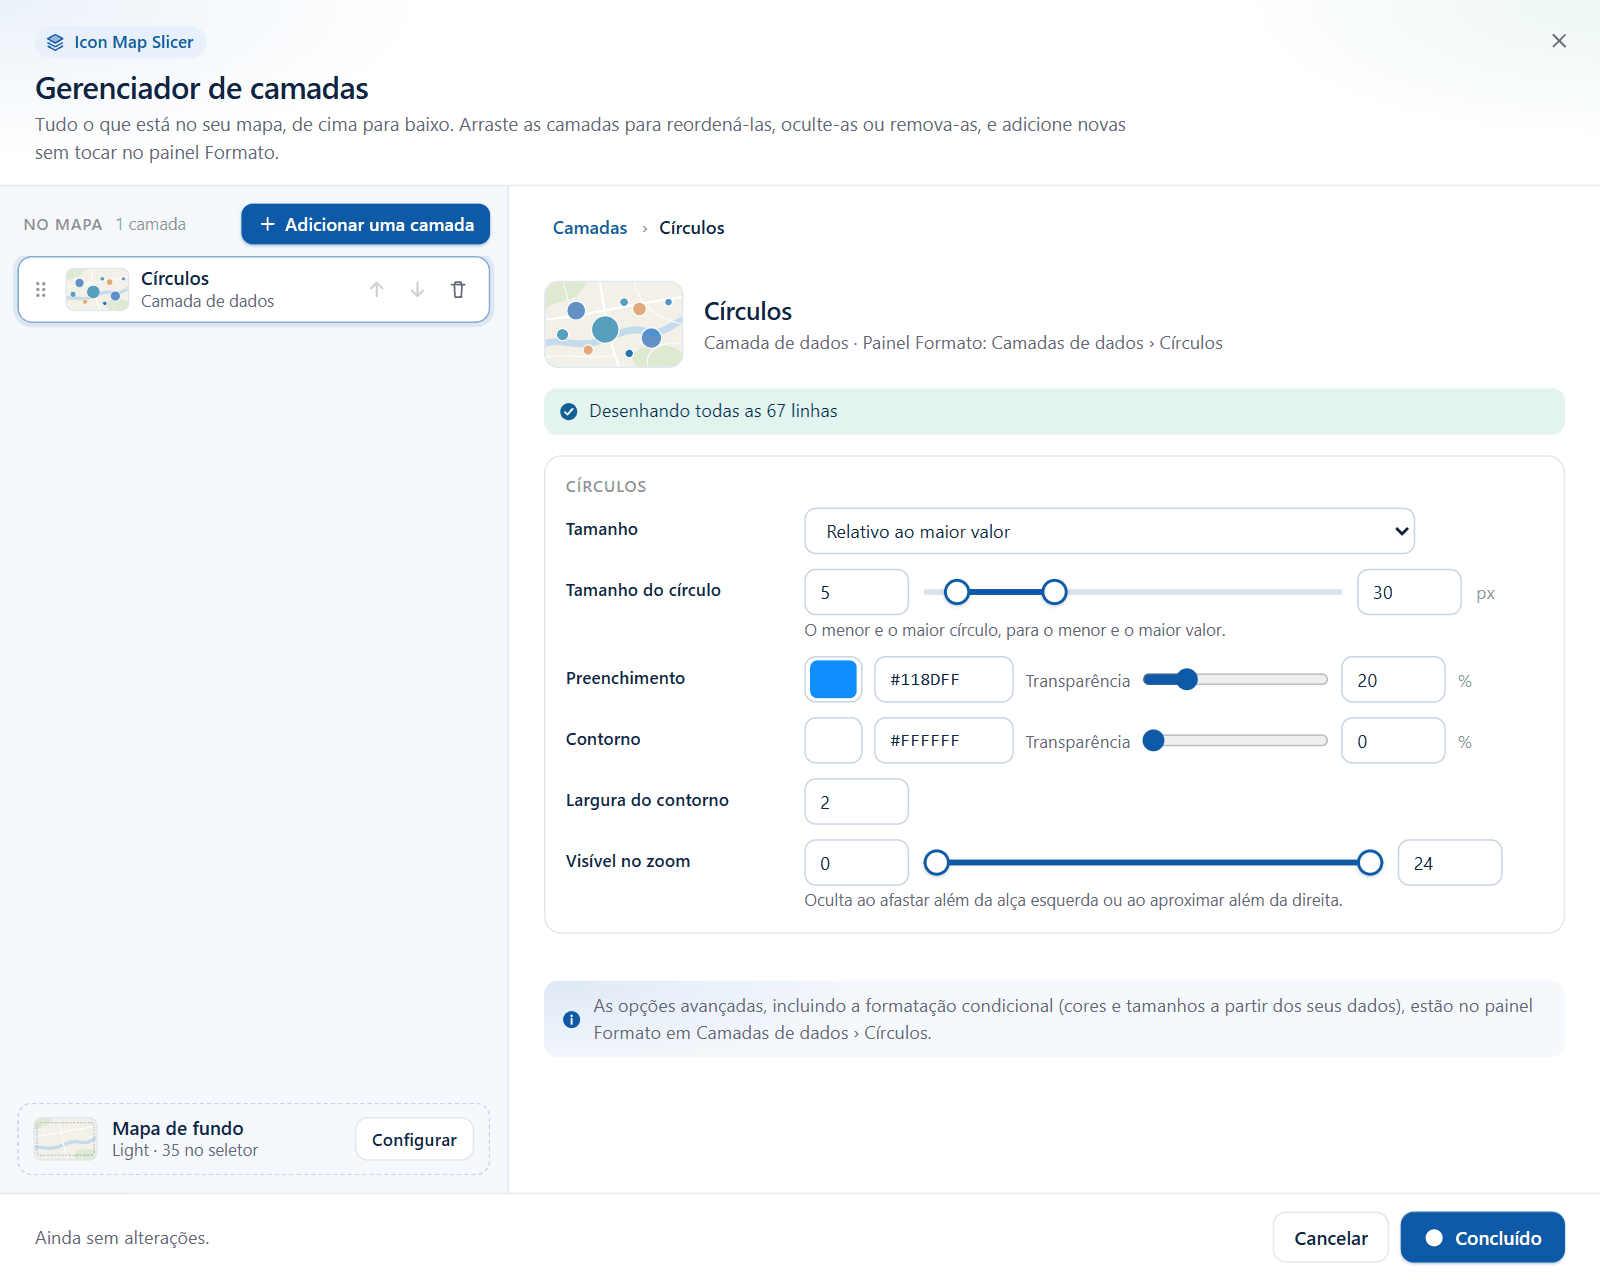Open the blue fill color swatch
This screenshot has height=1280, width=1600.
tap(833, 680)
